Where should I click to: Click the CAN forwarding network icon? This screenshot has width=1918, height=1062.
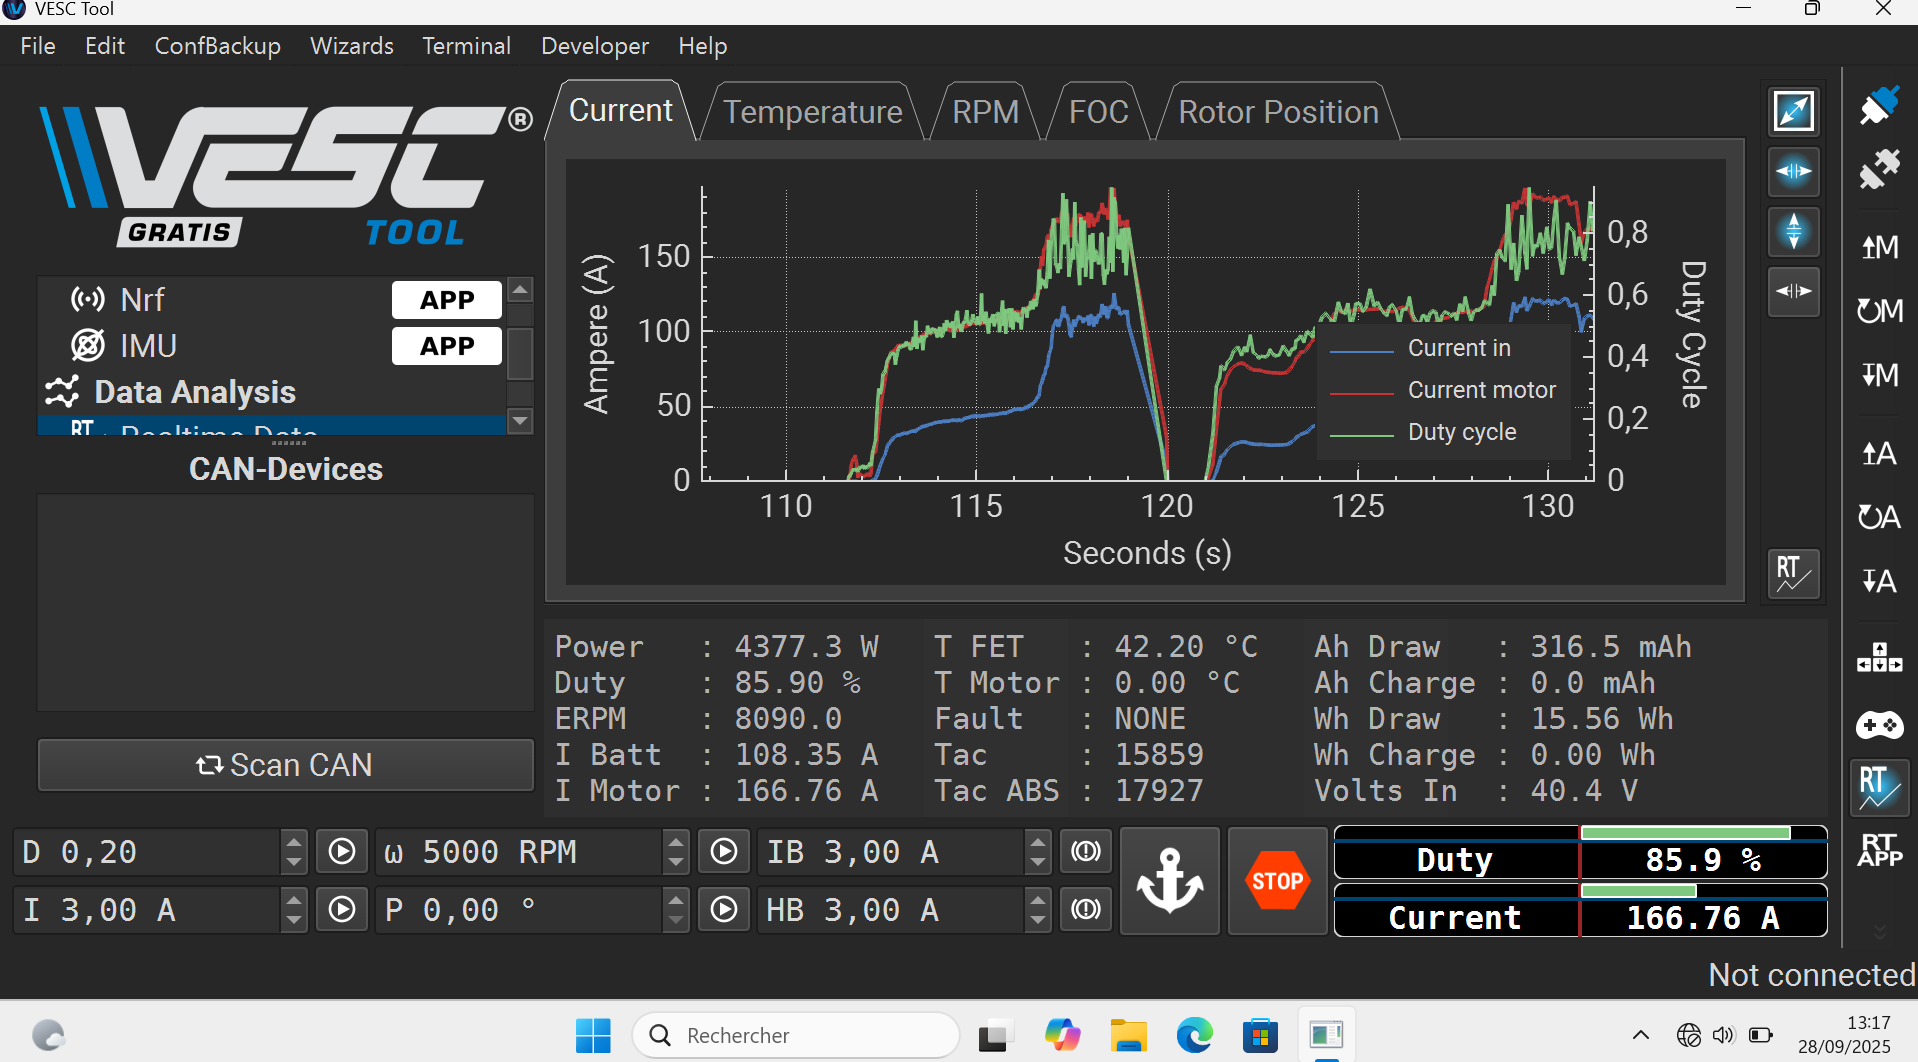[x=1879, y=658]
